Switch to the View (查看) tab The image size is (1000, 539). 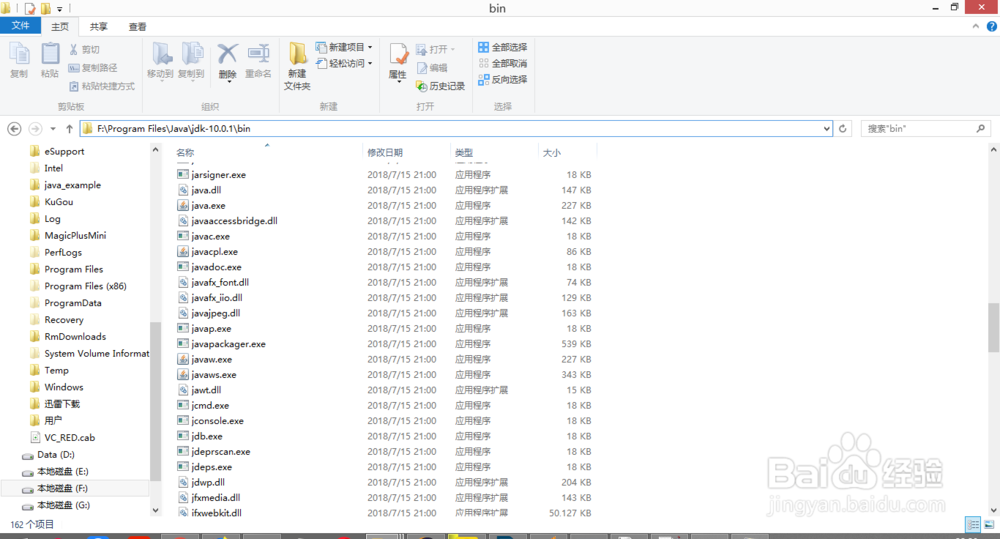137,26
